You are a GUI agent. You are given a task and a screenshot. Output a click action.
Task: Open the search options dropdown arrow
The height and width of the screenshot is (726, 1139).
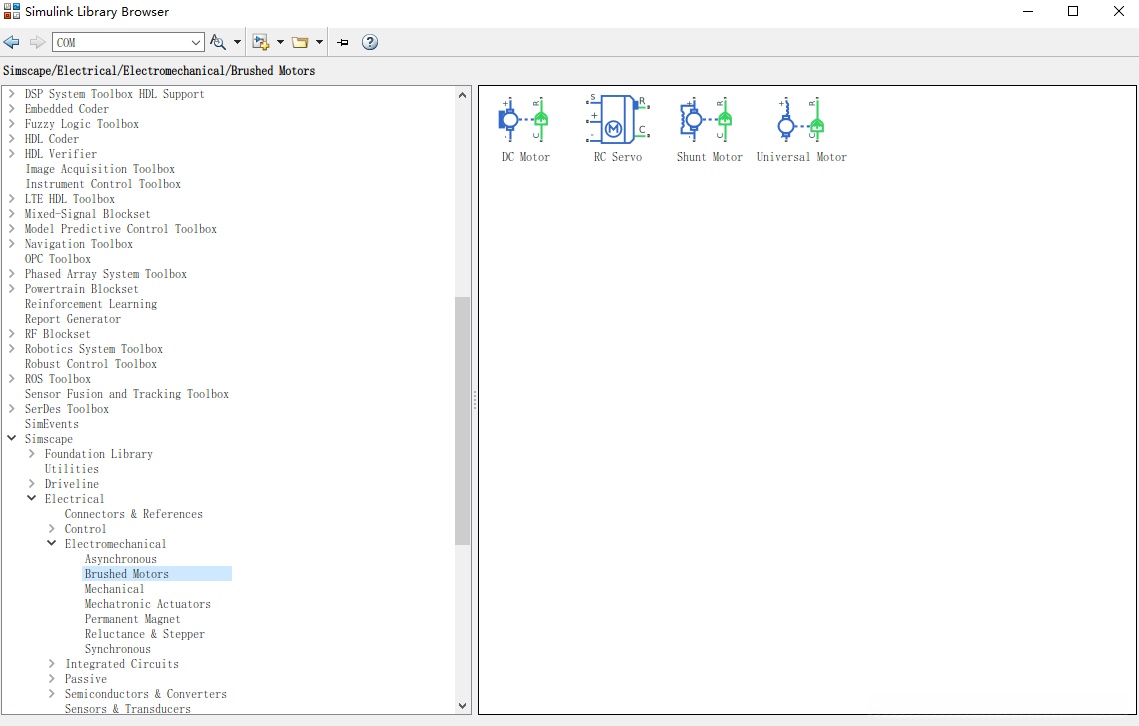click(237, 42)
